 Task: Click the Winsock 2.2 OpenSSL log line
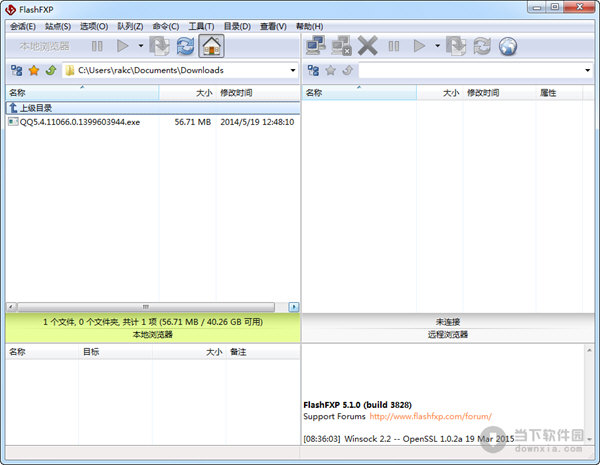(x=409, y=439)
